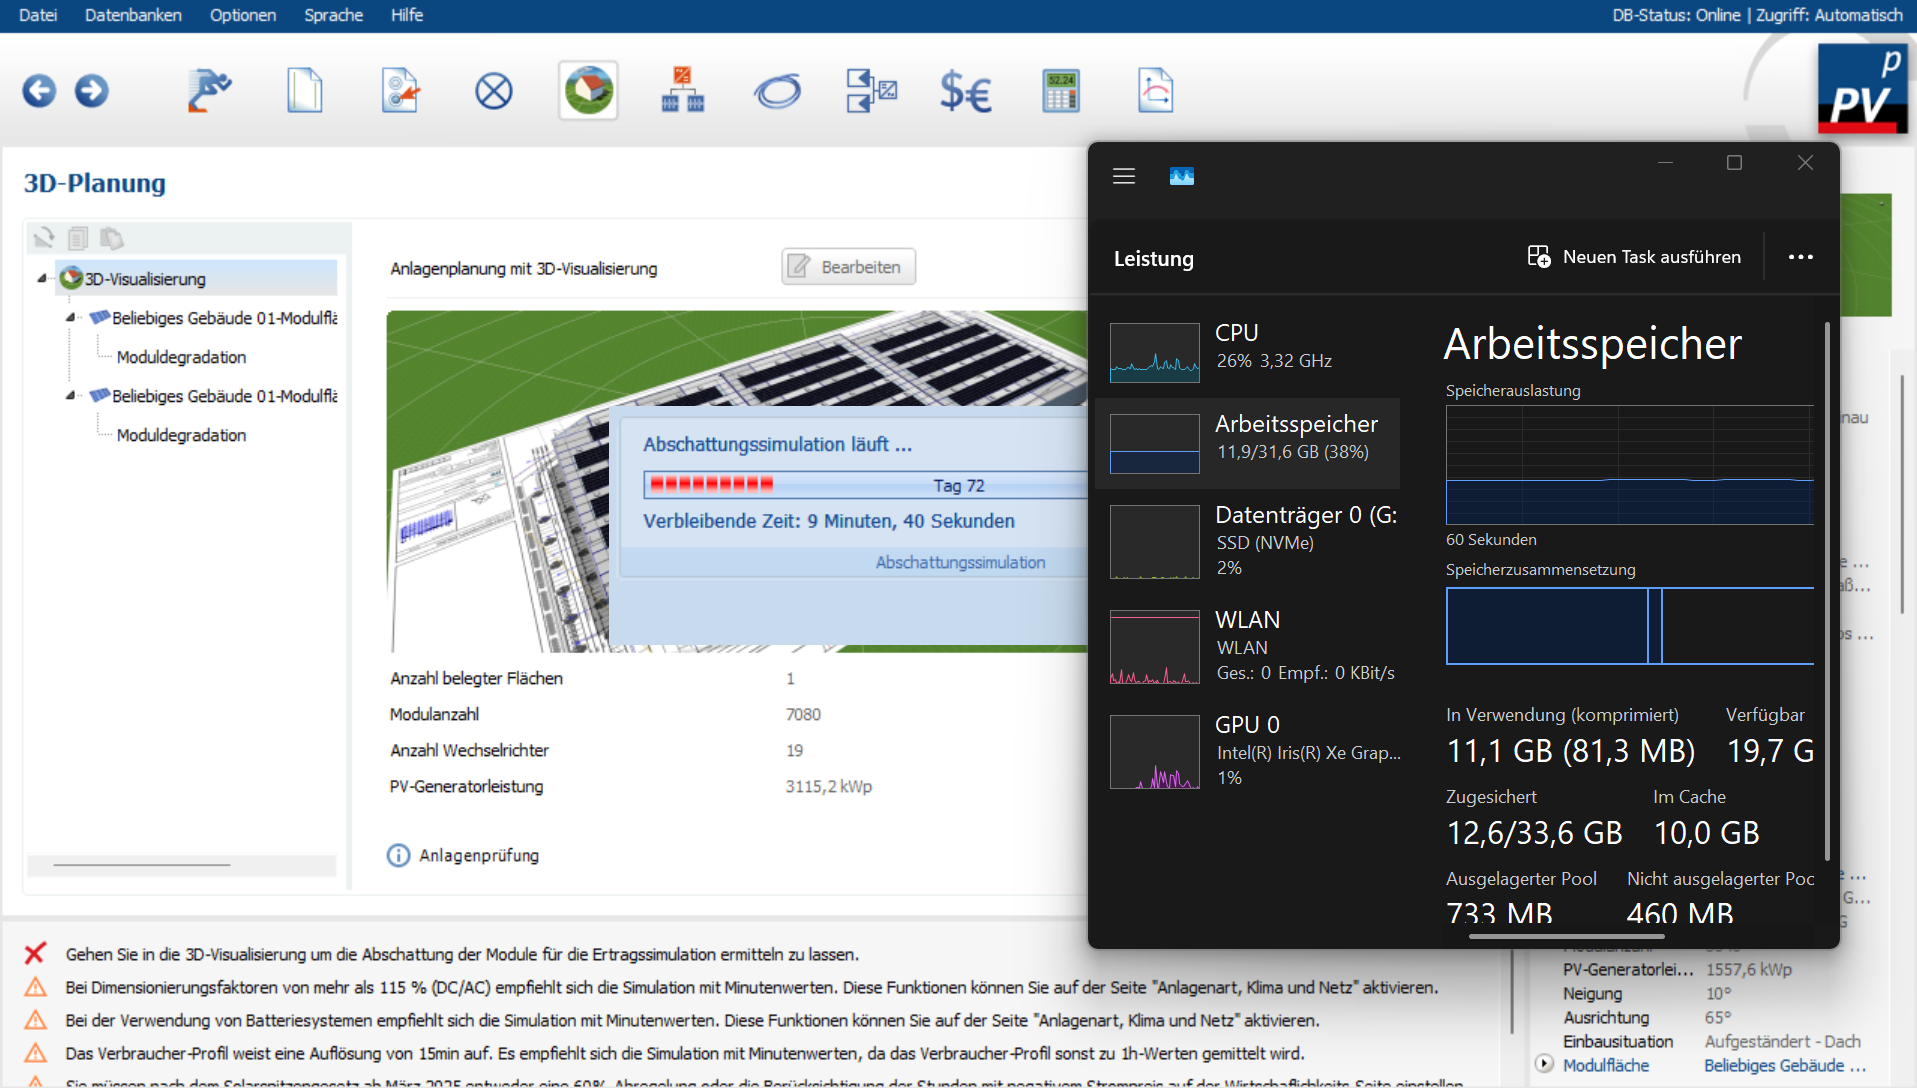Expand the Modulfläche row arrow

coord(1544,1064)
